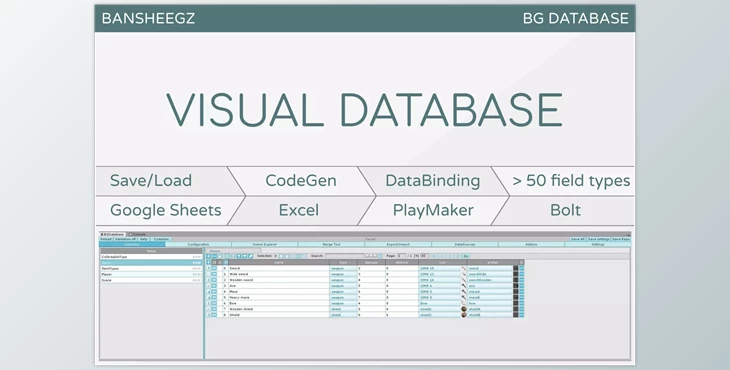730x370 pixels.
Task: Click the plus icon beside the table header
Action: [209, 262]
